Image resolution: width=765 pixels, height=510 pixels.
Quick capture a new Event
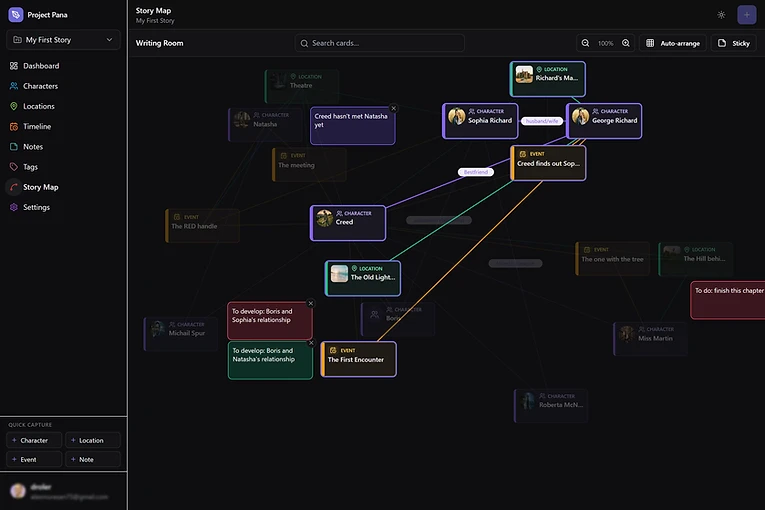click(34, 459)
